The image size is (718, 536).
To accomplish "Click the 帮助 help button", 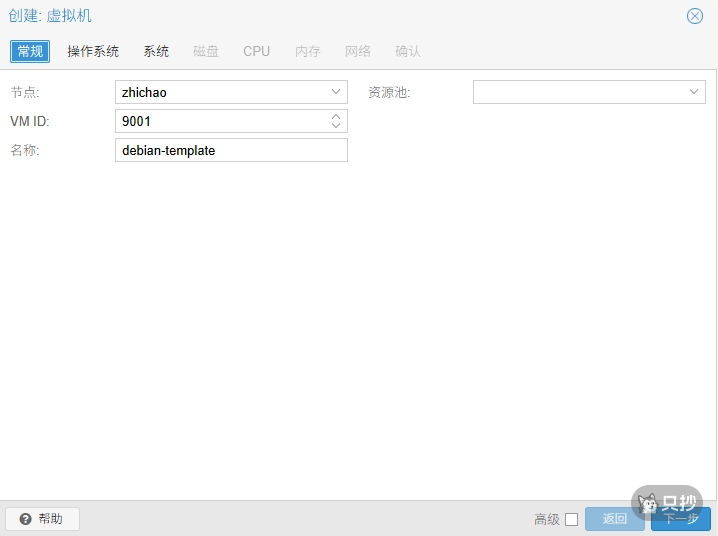I will 42,519.
